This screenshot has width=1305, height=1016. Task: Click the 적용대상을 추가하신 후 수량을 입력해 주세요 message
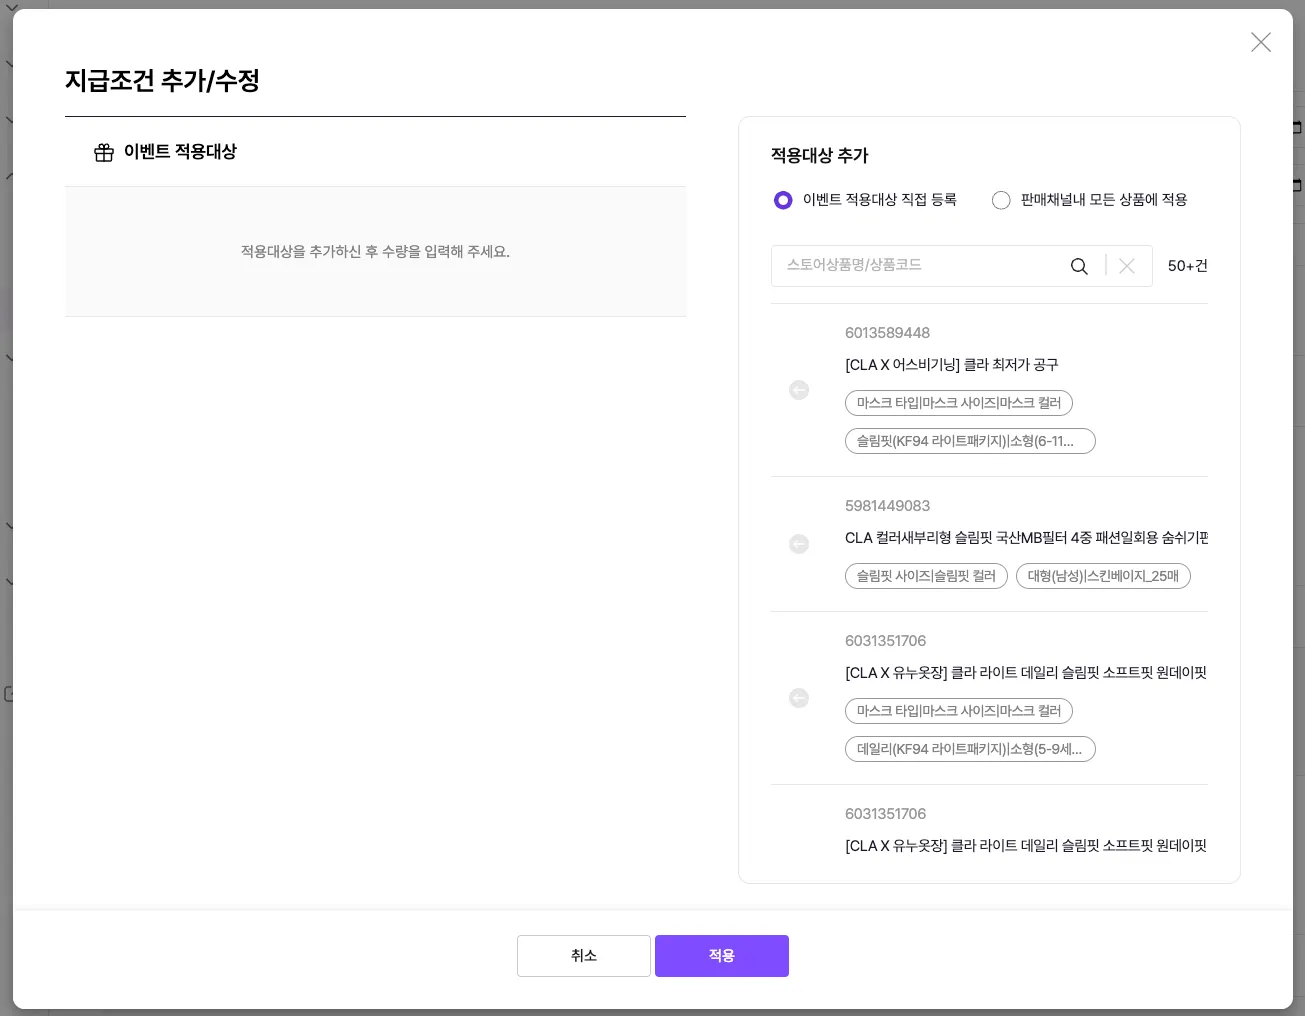point(375,252)
